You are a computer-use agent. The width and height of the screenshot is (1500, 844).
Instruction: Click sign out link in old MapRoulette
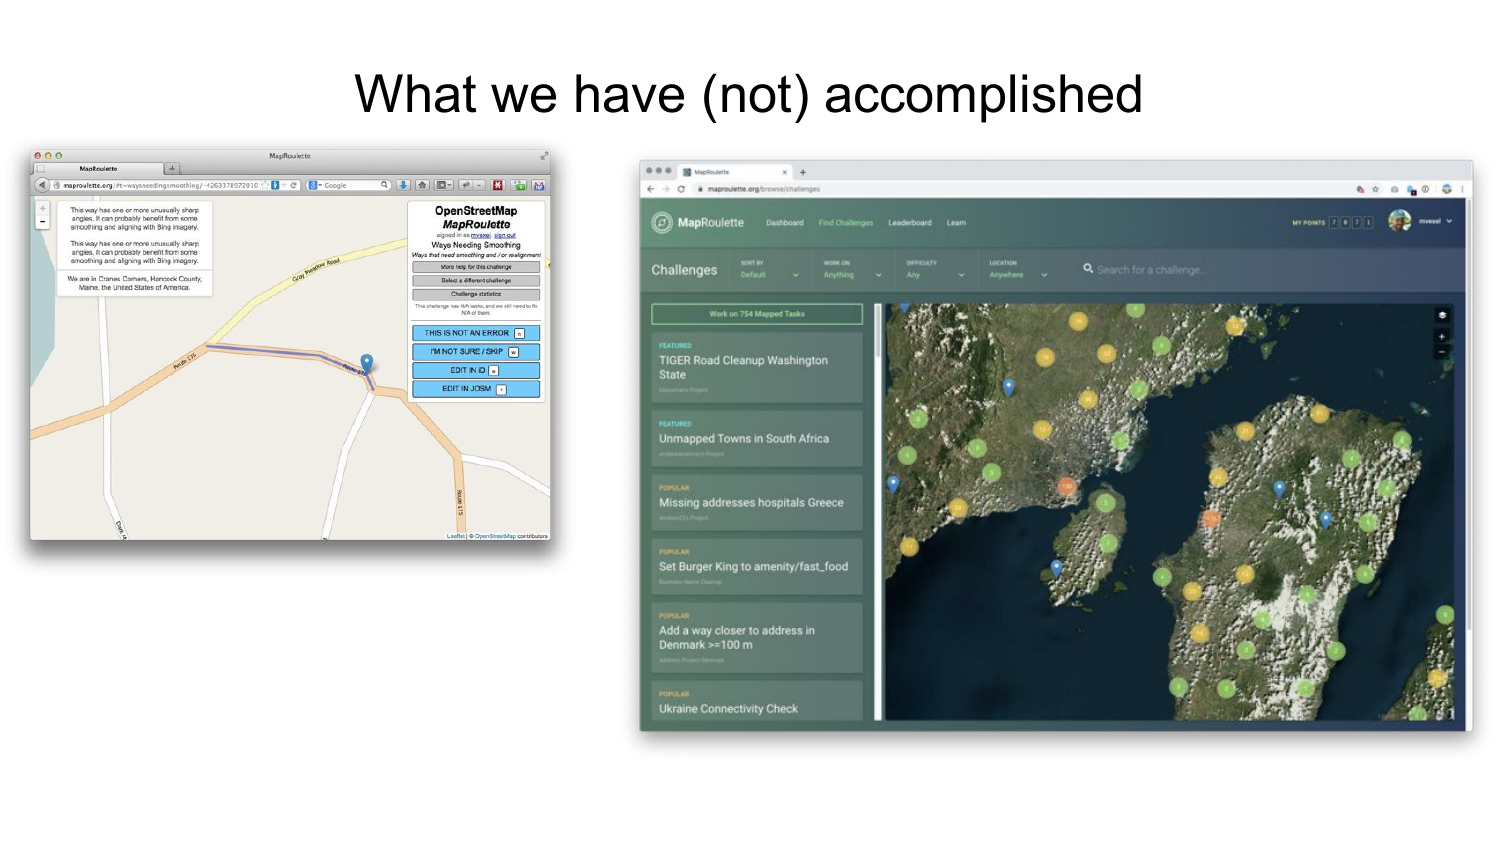point(505,235)
